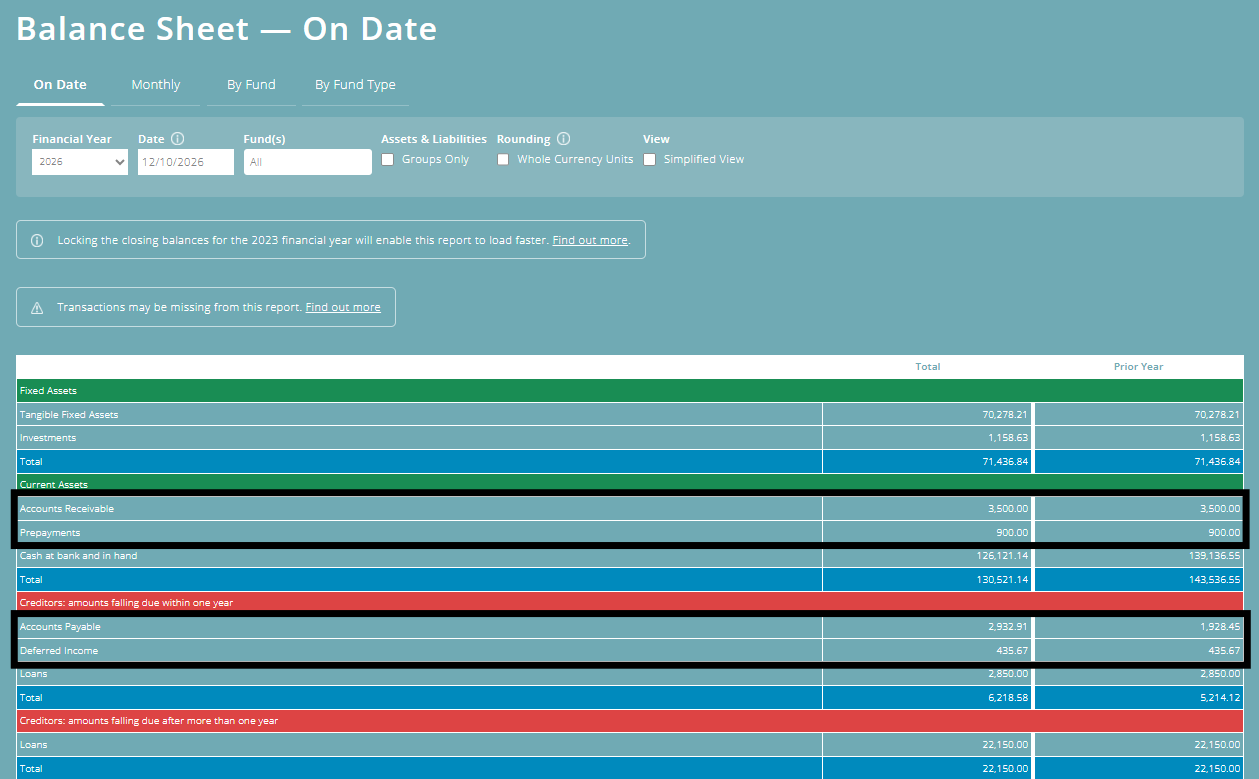Enable the Groups Only checkbox
This screenshot has width=1259, height=779.
(x=388, y=160)
